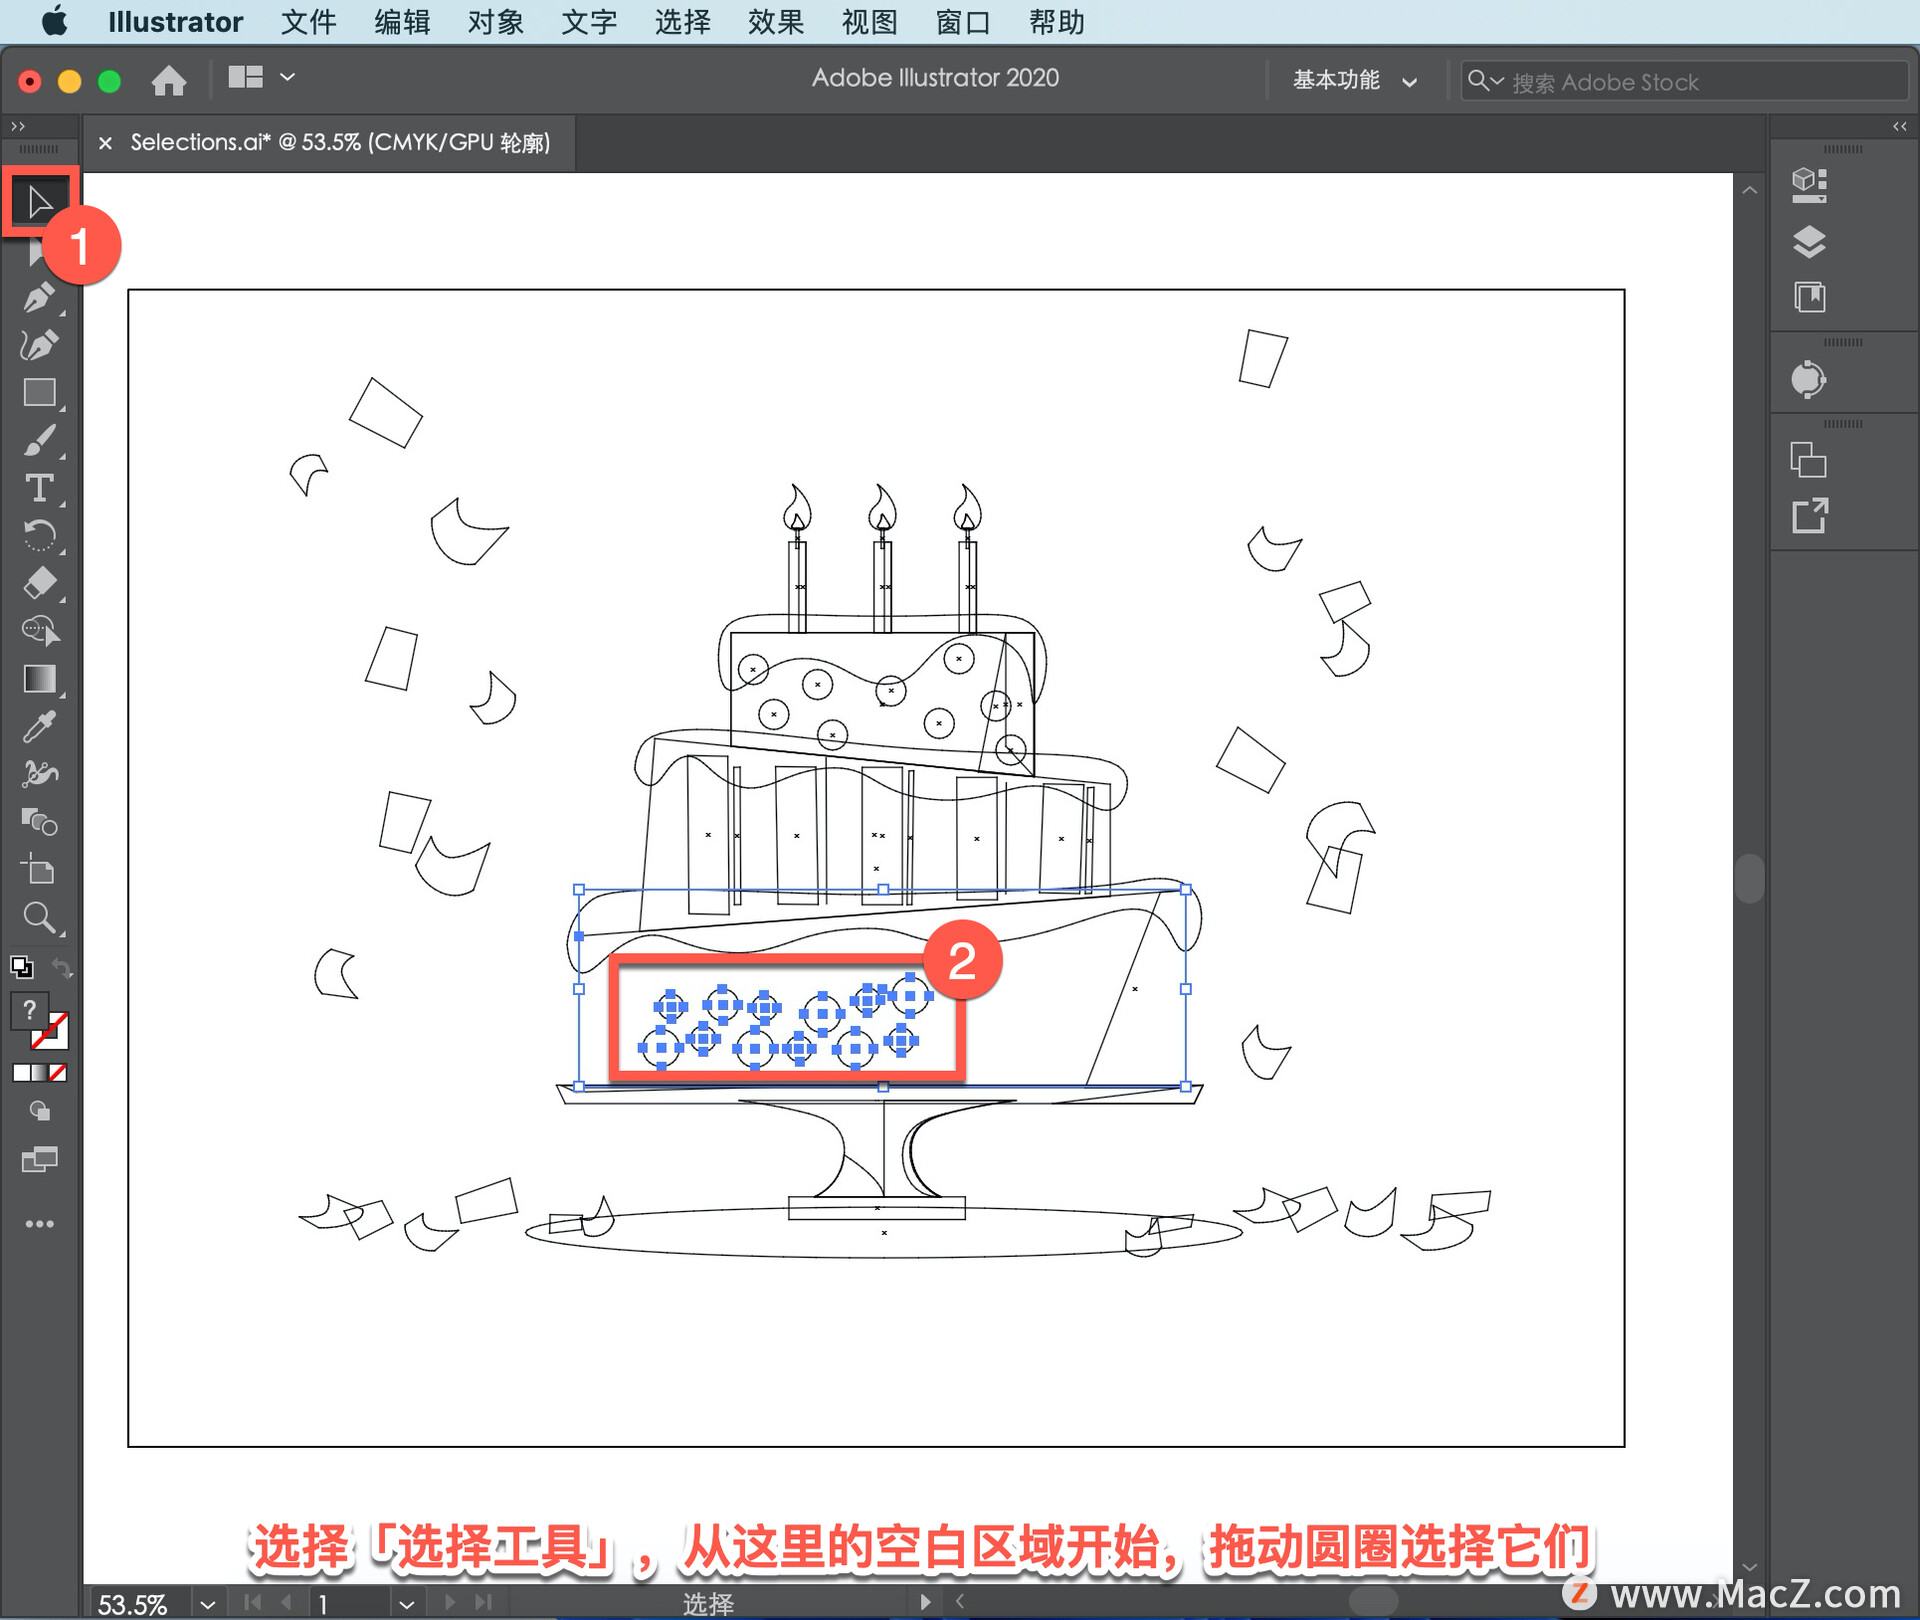Select the Gradient tool

[x=39, y=679]
